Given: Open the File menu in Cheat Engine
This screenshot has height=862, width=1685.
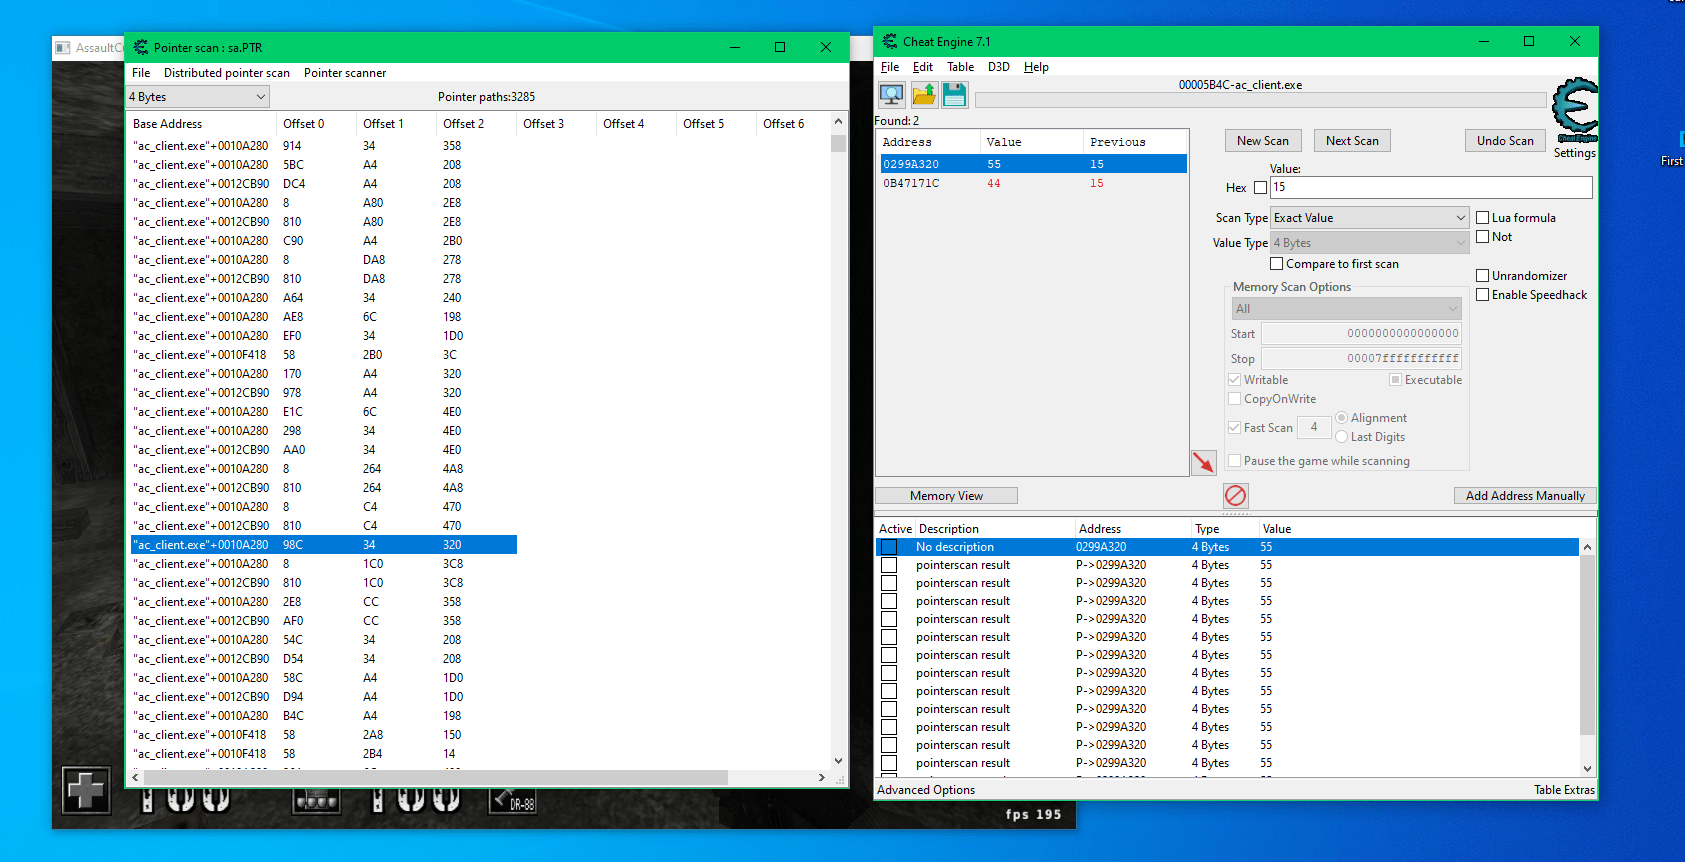Looking at the screenshot, I should pos(889,67).
